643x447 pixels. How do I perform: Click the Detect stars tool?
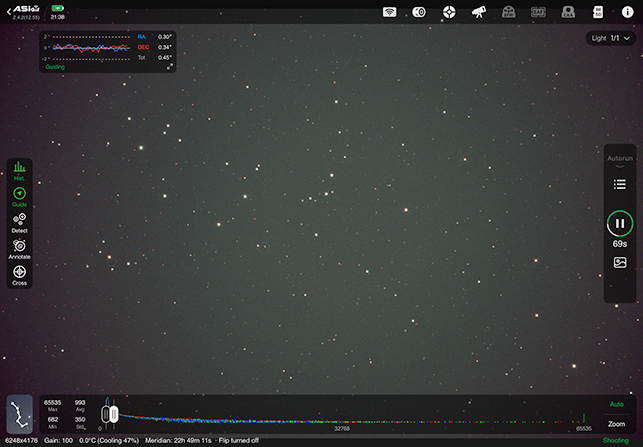[19, 221]
